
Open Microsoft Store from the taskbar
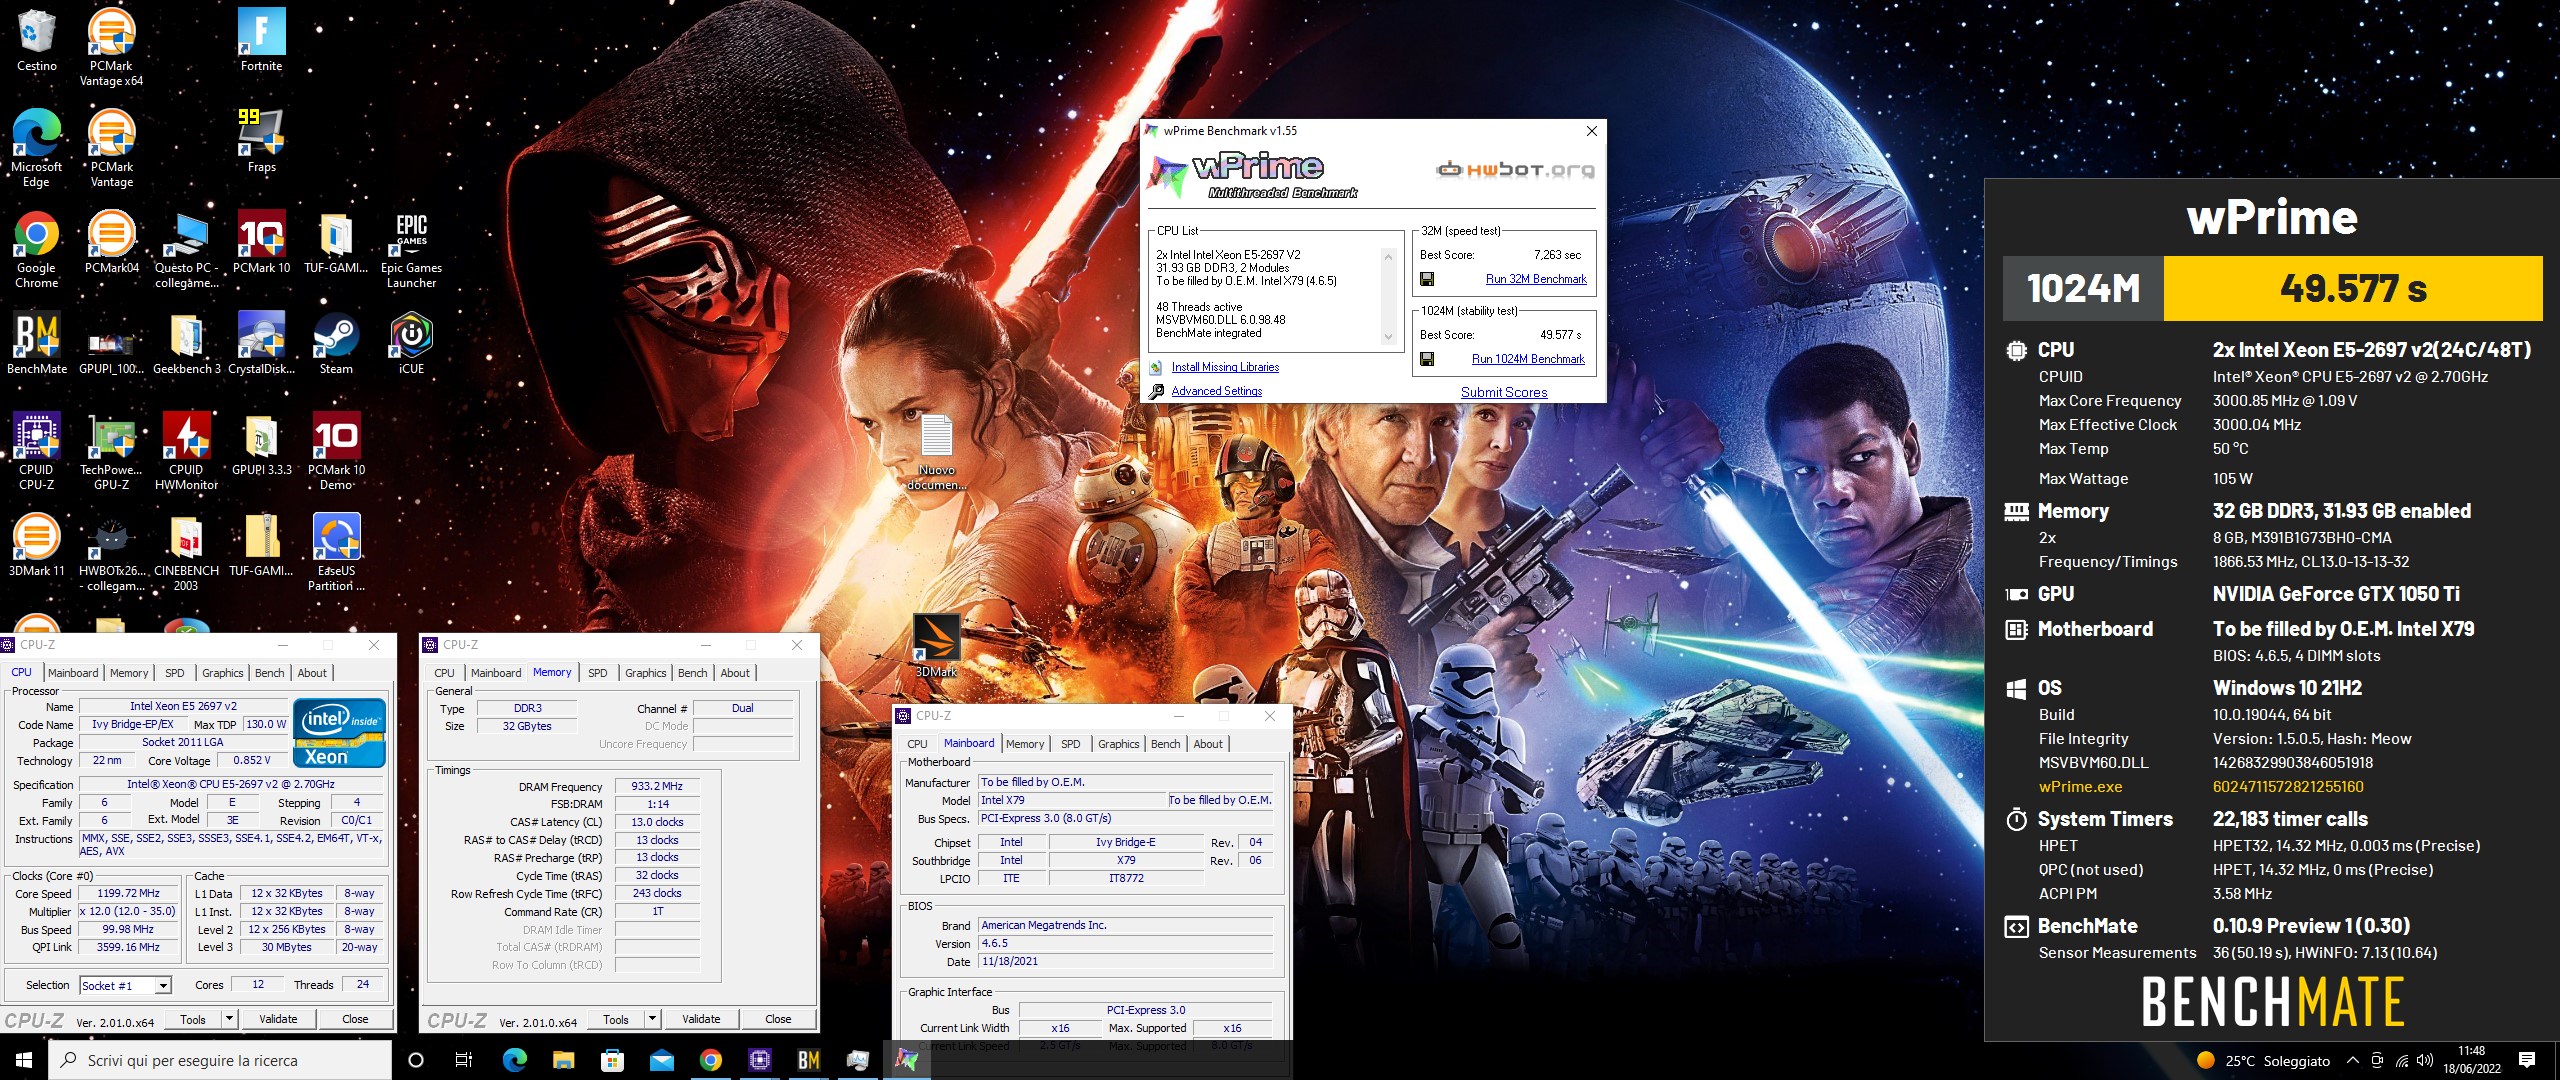click(x=612, y=1060)
